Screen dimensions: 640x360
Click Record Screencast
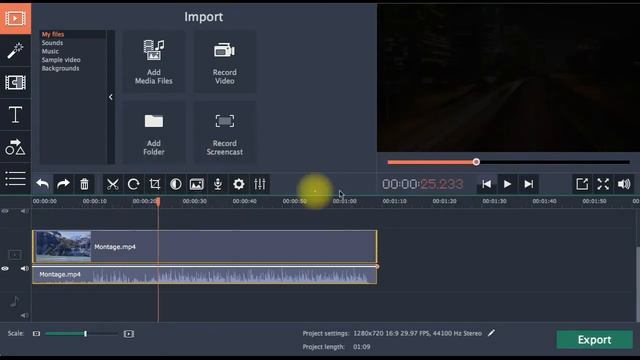(224, 133)
